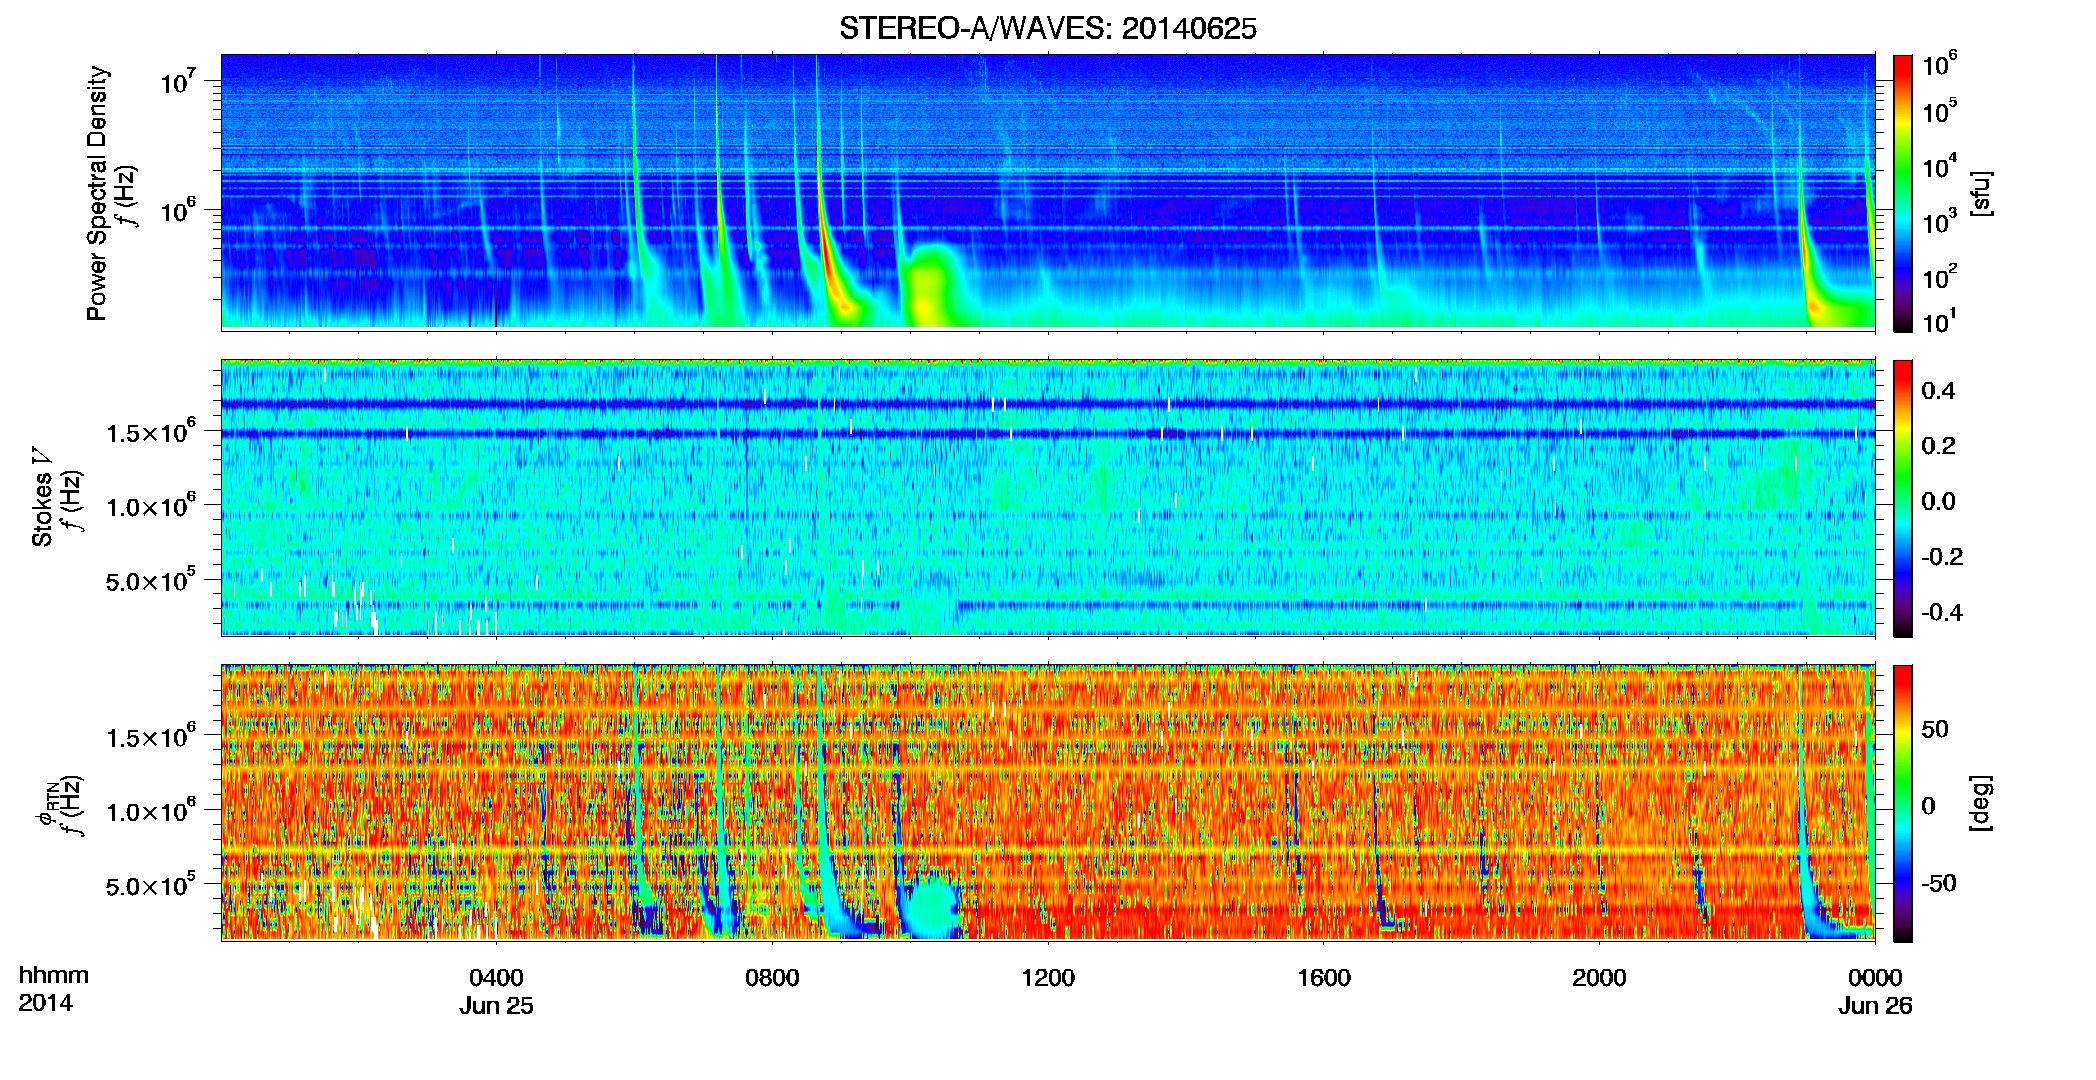
Task: Click the hhmm time format label
Action: click(x=54, y=976)
